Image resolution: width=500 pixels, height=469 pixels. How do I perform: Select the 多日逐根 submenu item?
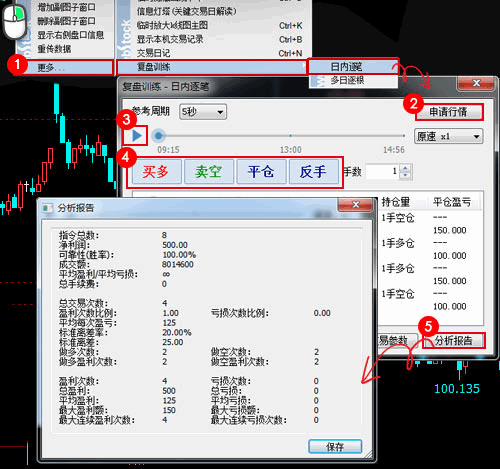click(353, 80)
